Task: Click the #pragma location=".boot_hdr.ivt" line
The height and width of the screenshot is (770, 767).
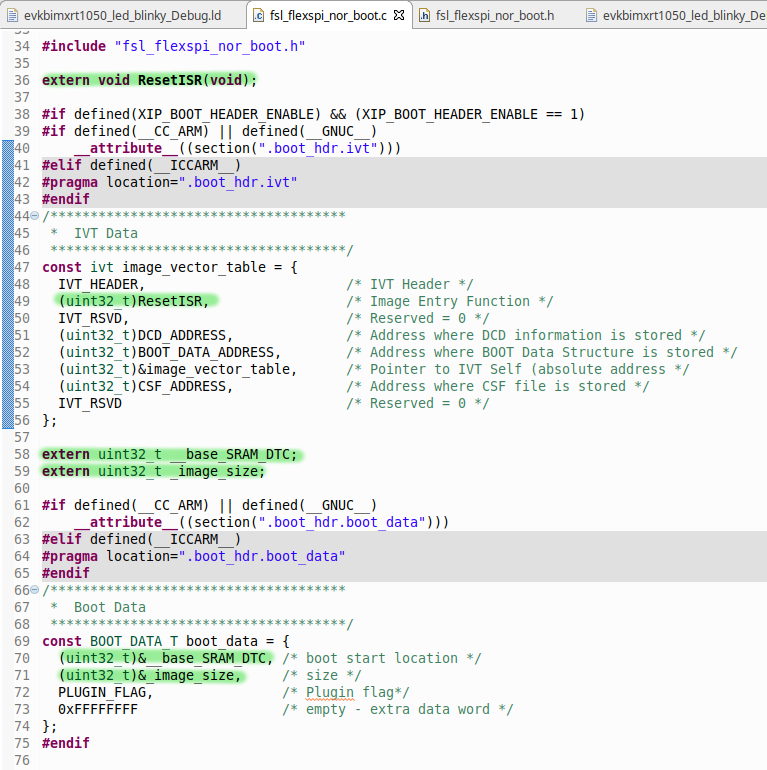Action: (169, 182)
